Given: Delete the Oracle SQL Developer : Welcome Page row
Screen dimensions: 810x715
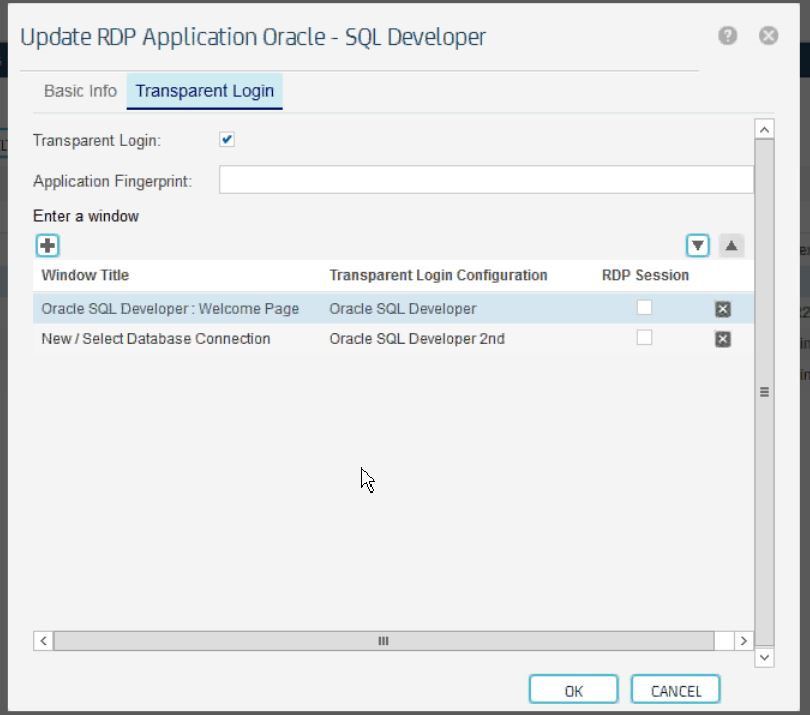Looking at the screenshot, I should (722, 309).
